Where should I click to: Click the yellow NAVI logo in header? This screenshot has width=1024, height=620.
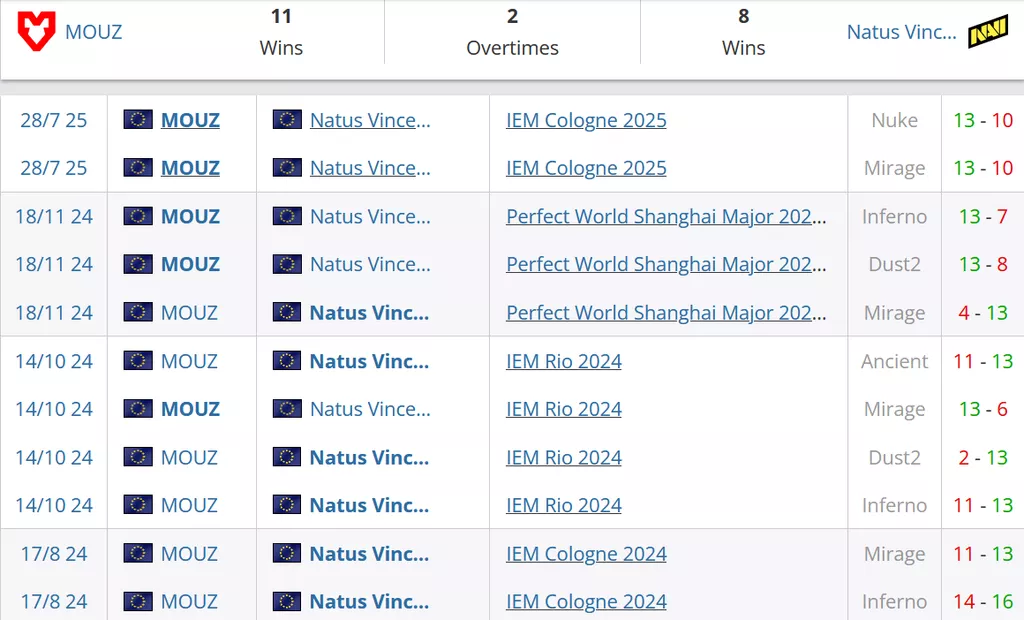click(x=988, y=32)
